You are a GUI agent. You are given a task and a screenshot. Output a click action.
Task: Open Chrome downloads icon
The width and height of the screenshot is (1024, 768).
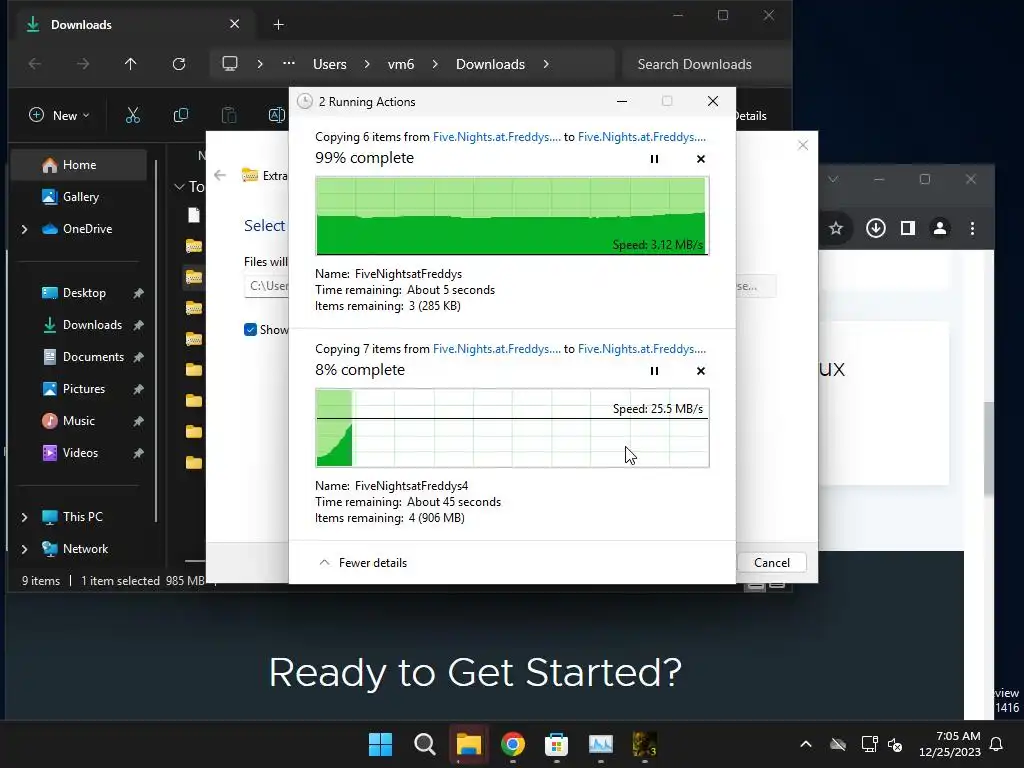click(876, 228)
